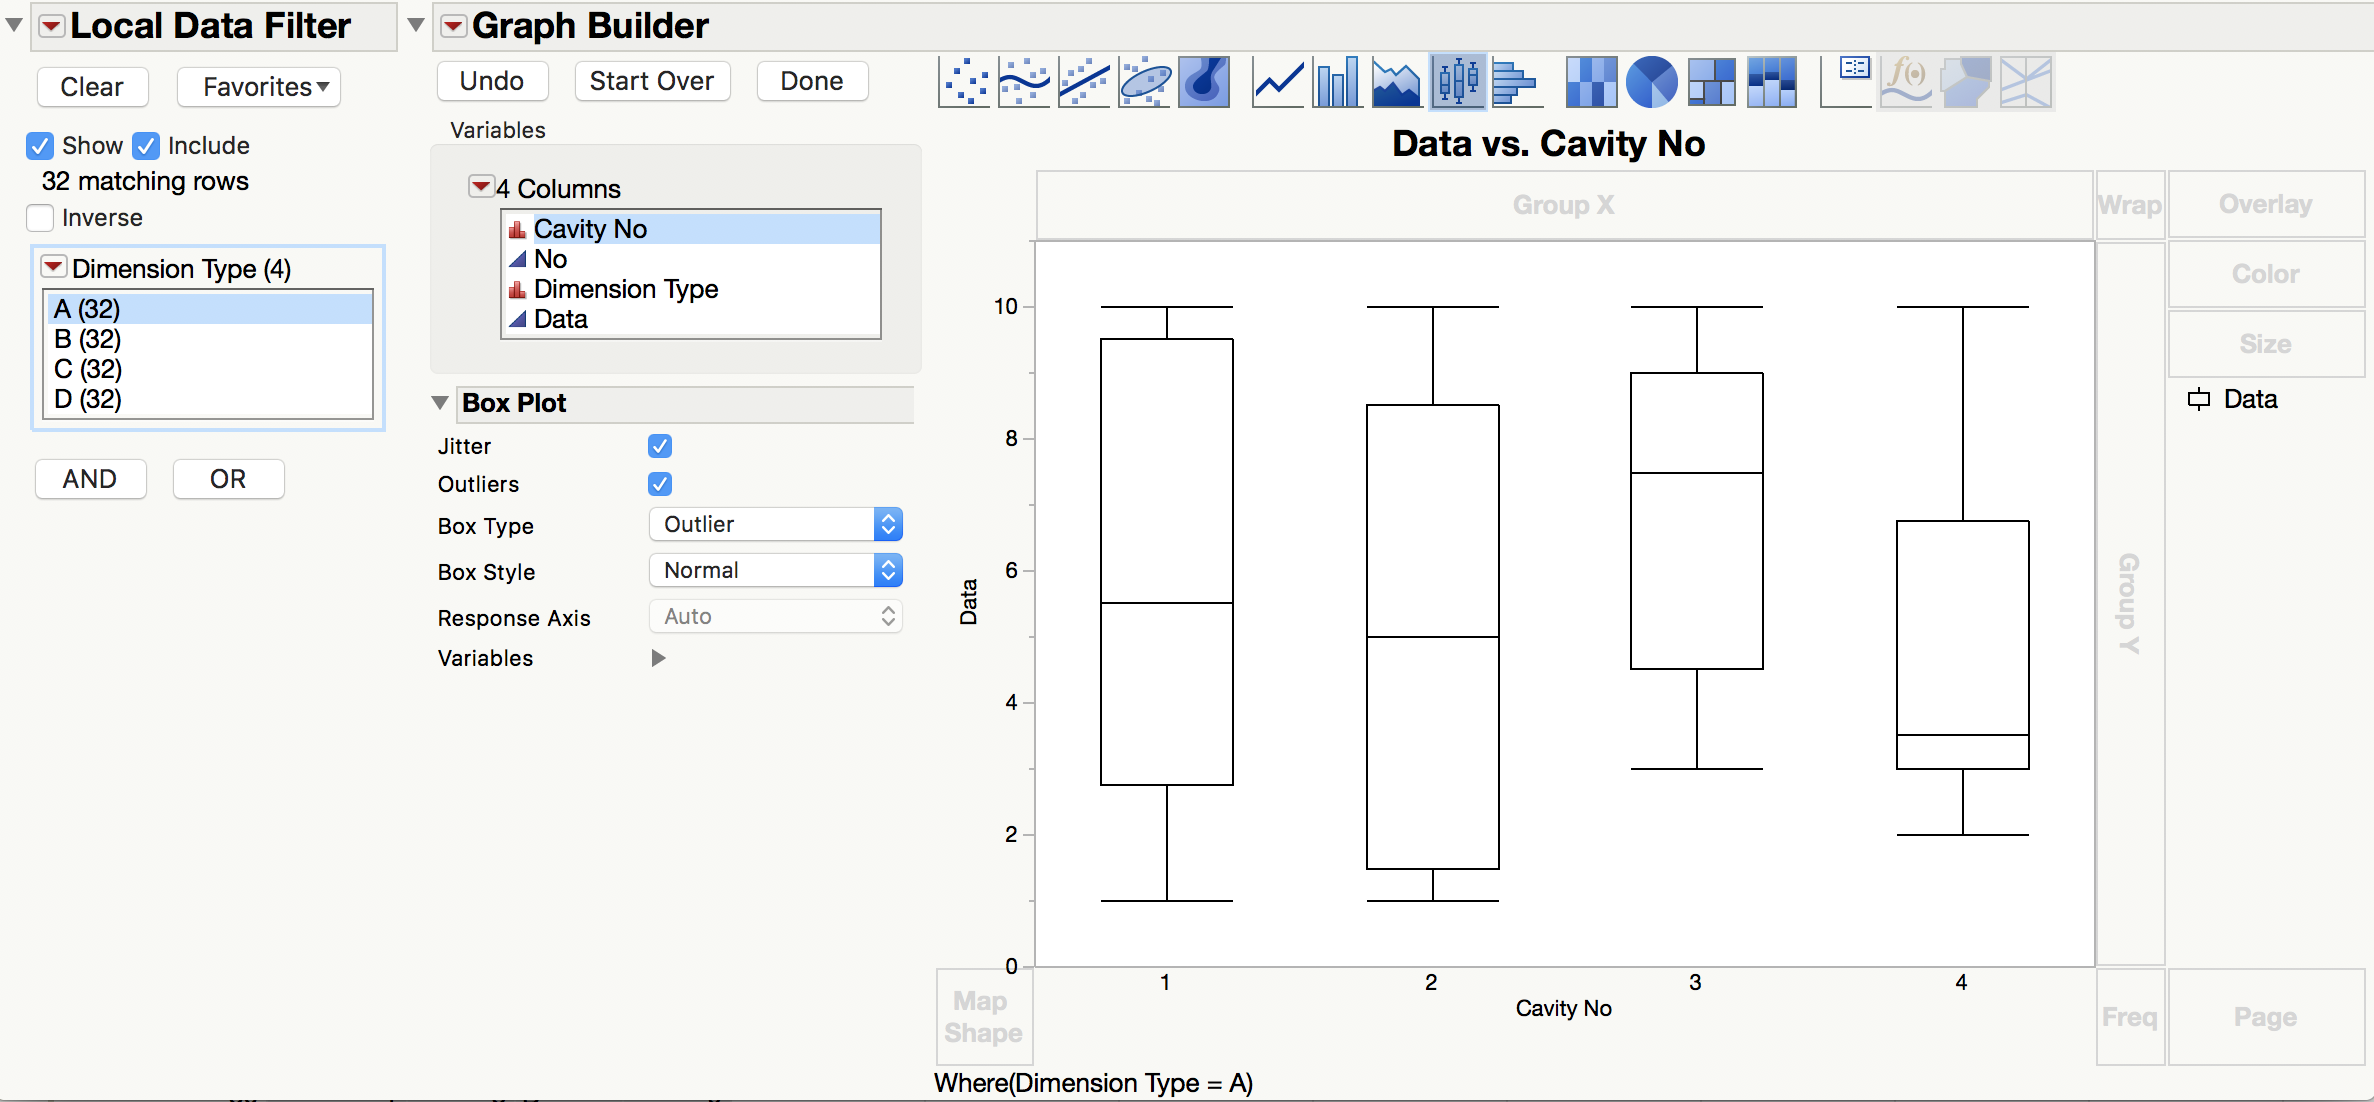This screenshot has height=1102, width=2374.
Task: Select the treemap icon in toolbar
Action: pyautogui.click(x=1712, y=83)
